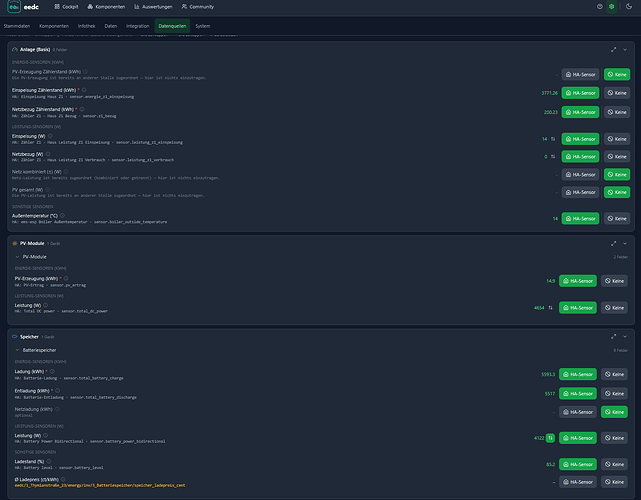Maximize the Anlage (Basis) panel
The width and height of the screenshot is (641, 500).
point(614,49)
